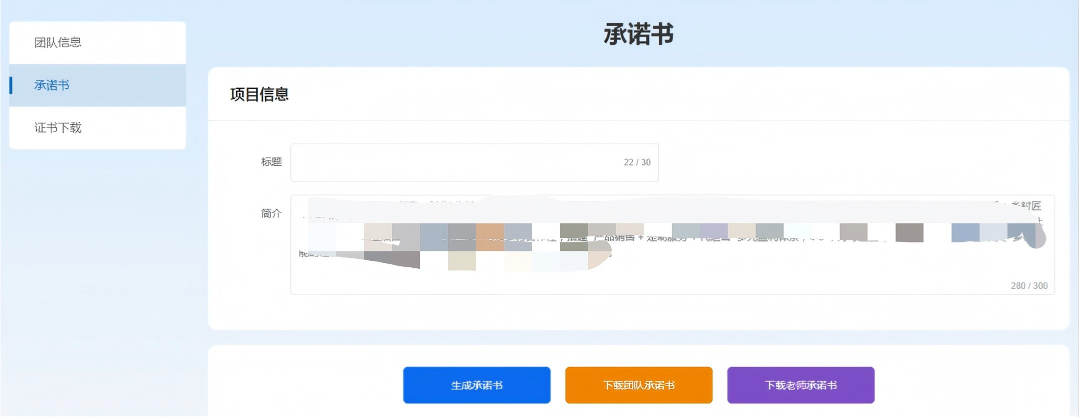1080x418 pixels.
Task: Click the blue active indicator beside 承诺书
Action: tap(11, 86)
